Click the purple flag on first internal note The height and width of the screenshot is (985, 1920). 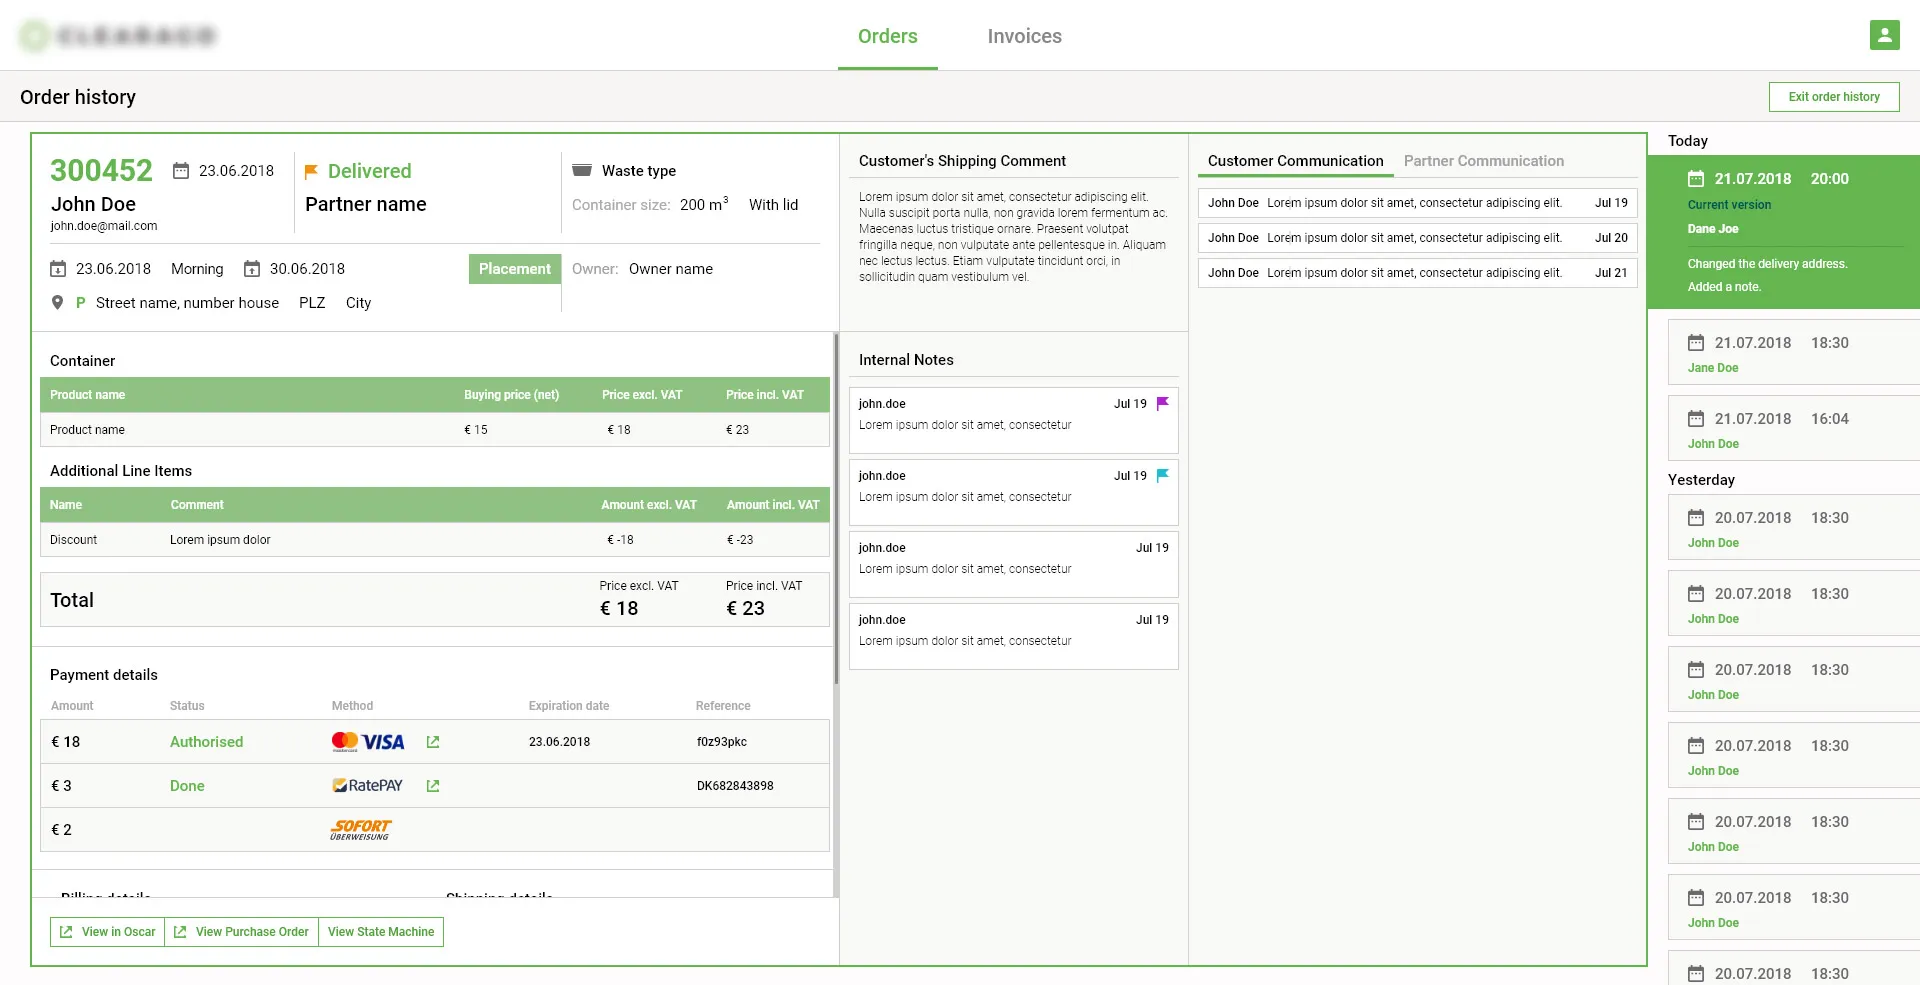point(1163,403)
